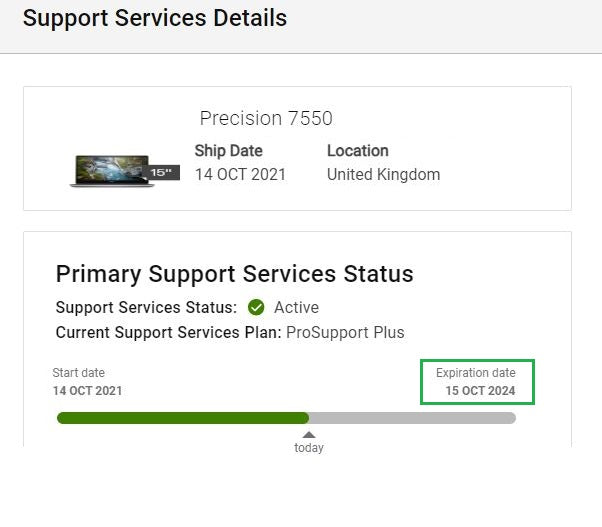
Task: Click the today triangle marker
Action: [309, 434]
